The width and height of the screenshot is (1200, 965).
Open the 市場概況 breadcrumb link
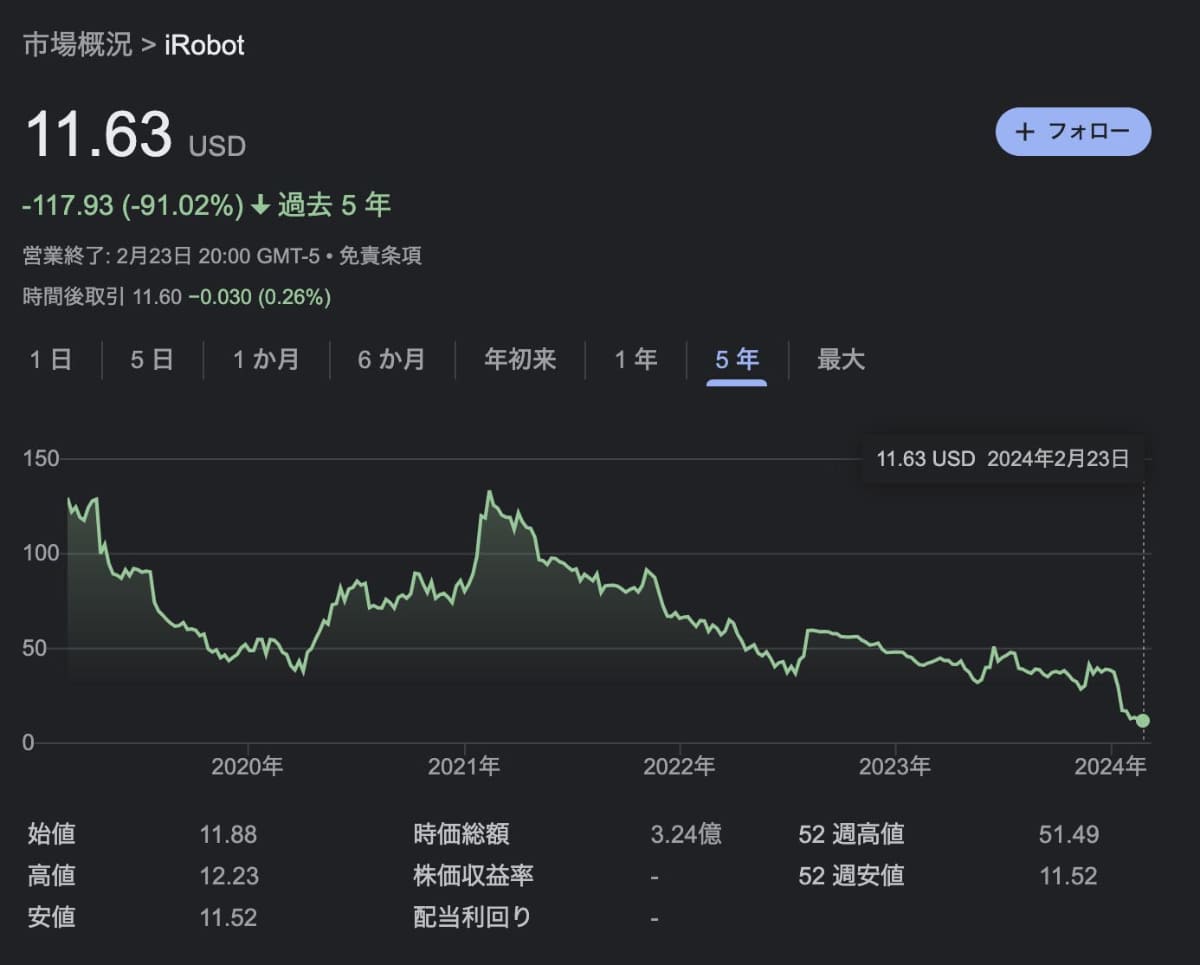[x=77, y=45]
